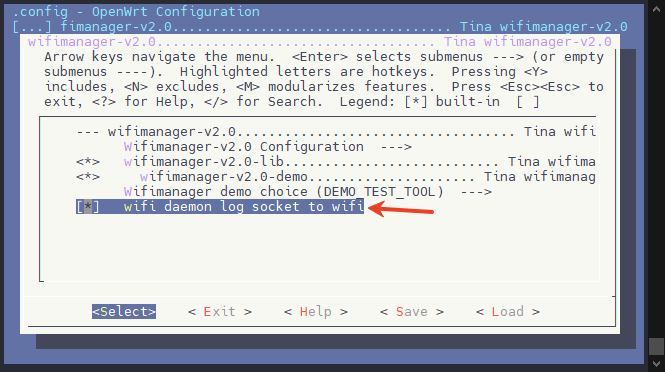Click the vertical scrollbar thumb
This screenshot has width=665, height=372.
[656, 346]
